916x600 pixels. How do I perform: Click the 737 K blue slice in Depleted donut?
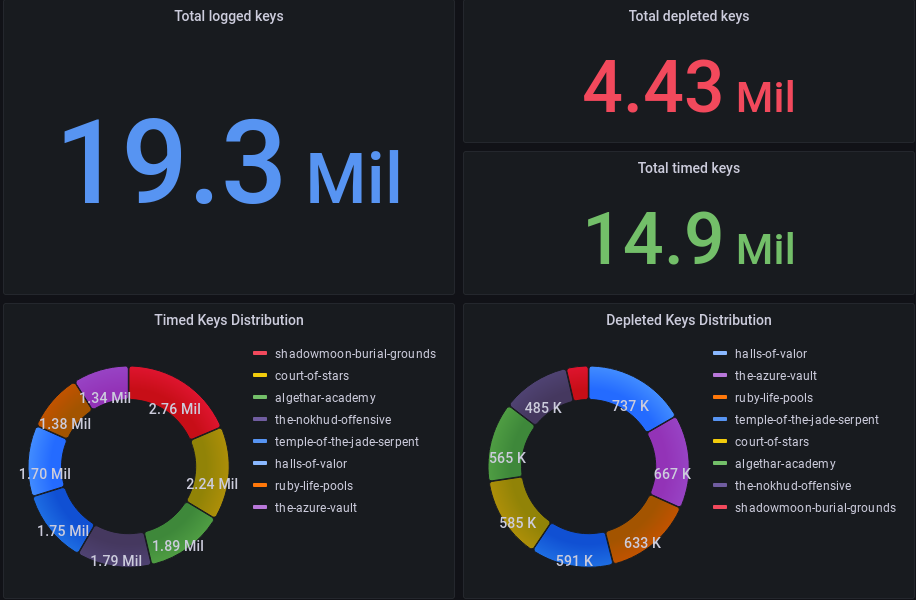(x=634, y=393)
